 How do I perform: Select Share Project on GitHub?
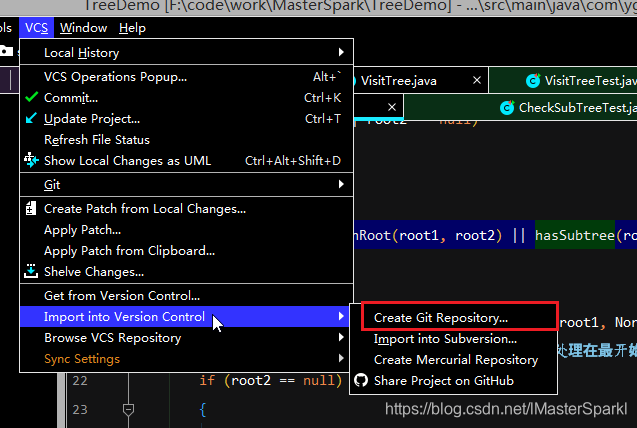tap(453, 381)
